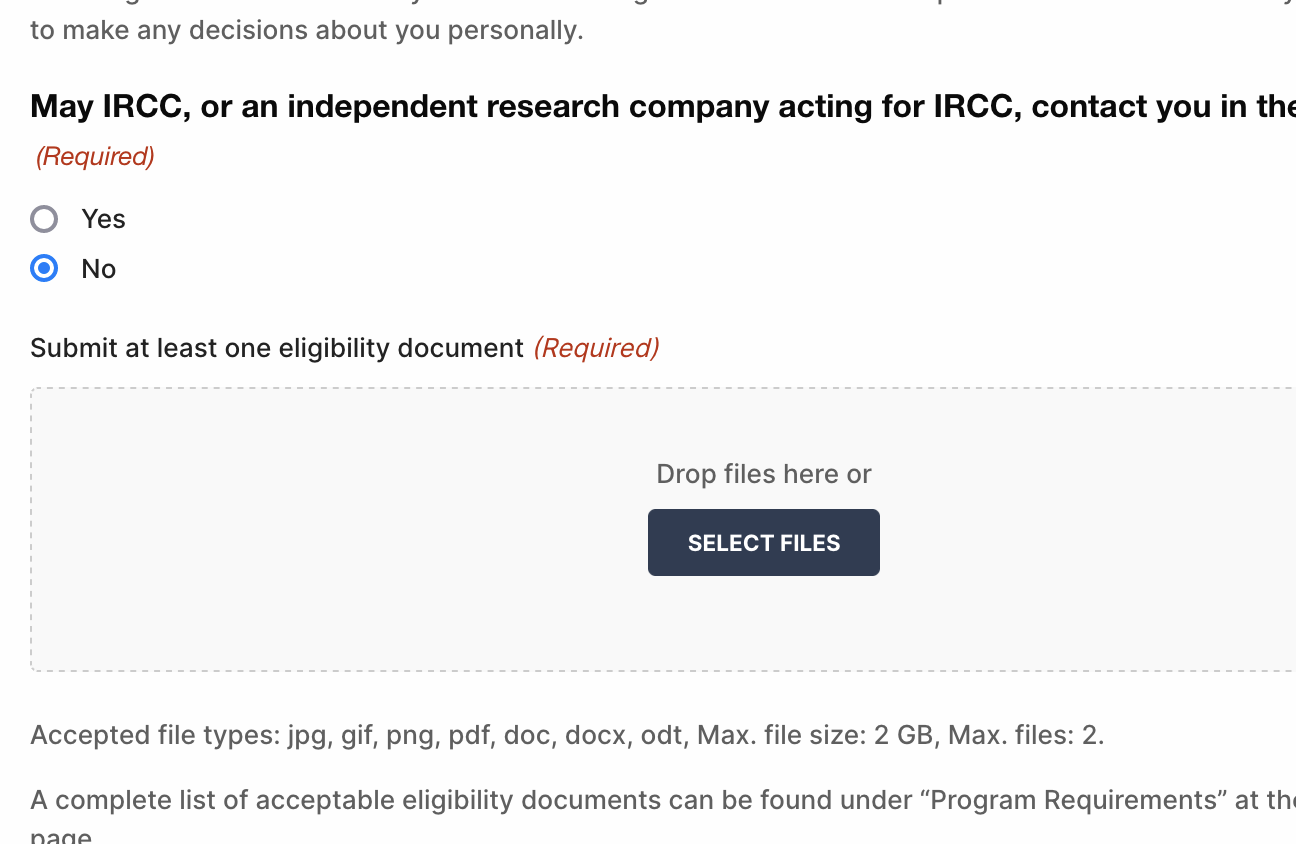The height and width of the screenshot is (844, 1296).
Task: Click the word 'page' in the bottom line
Action: click(x=61, y=836)
